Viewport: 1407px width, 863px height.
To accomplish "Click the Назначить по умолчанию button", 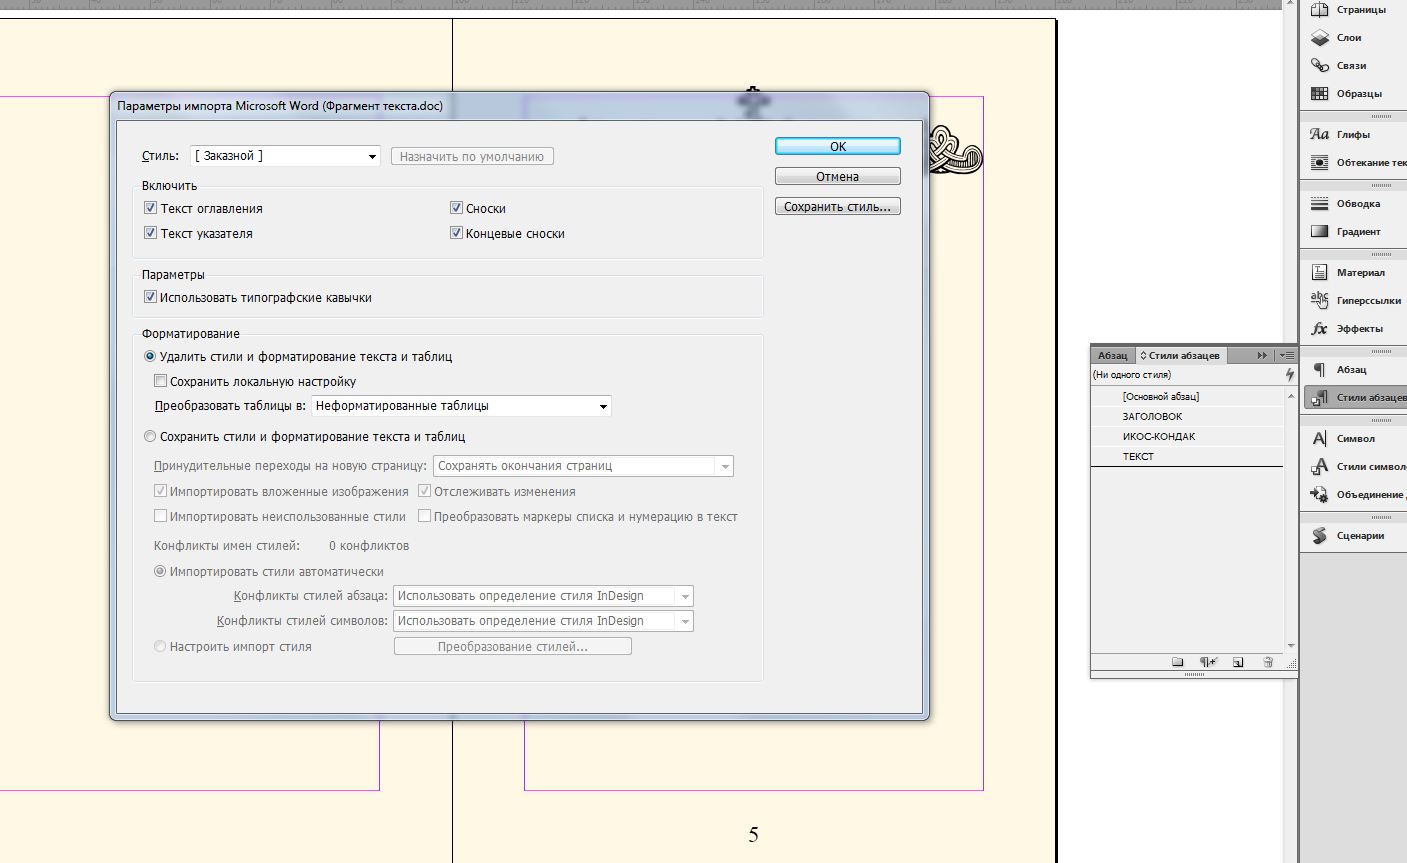I will point(472,156).
